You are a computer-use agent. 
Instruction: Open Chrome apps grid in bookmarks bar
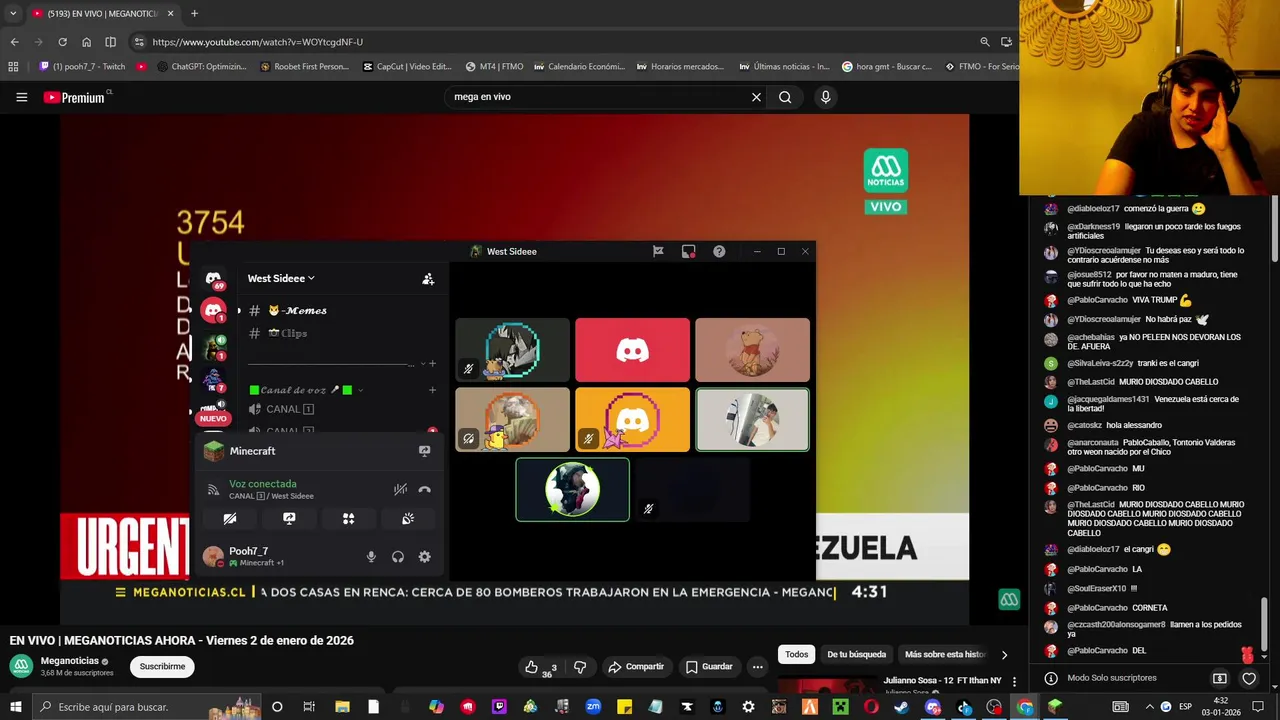tap(13, 67)
